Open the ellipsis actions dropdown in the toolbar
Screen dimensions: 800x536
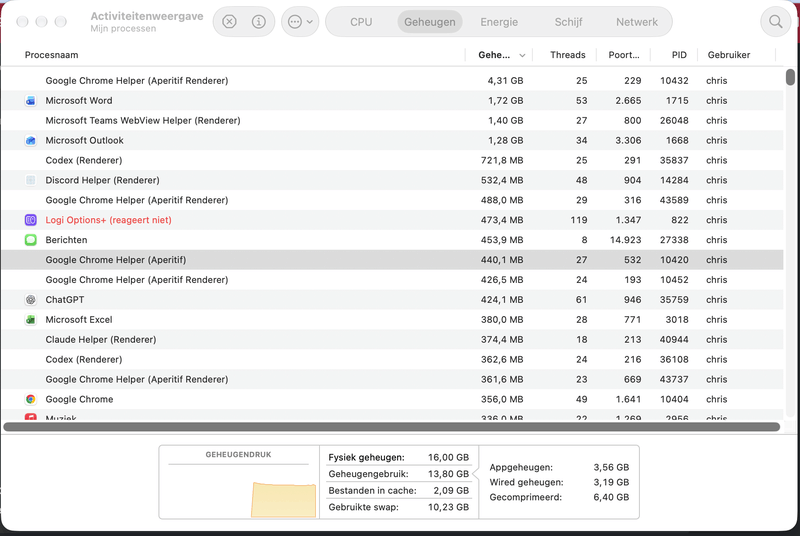point(300,22)
